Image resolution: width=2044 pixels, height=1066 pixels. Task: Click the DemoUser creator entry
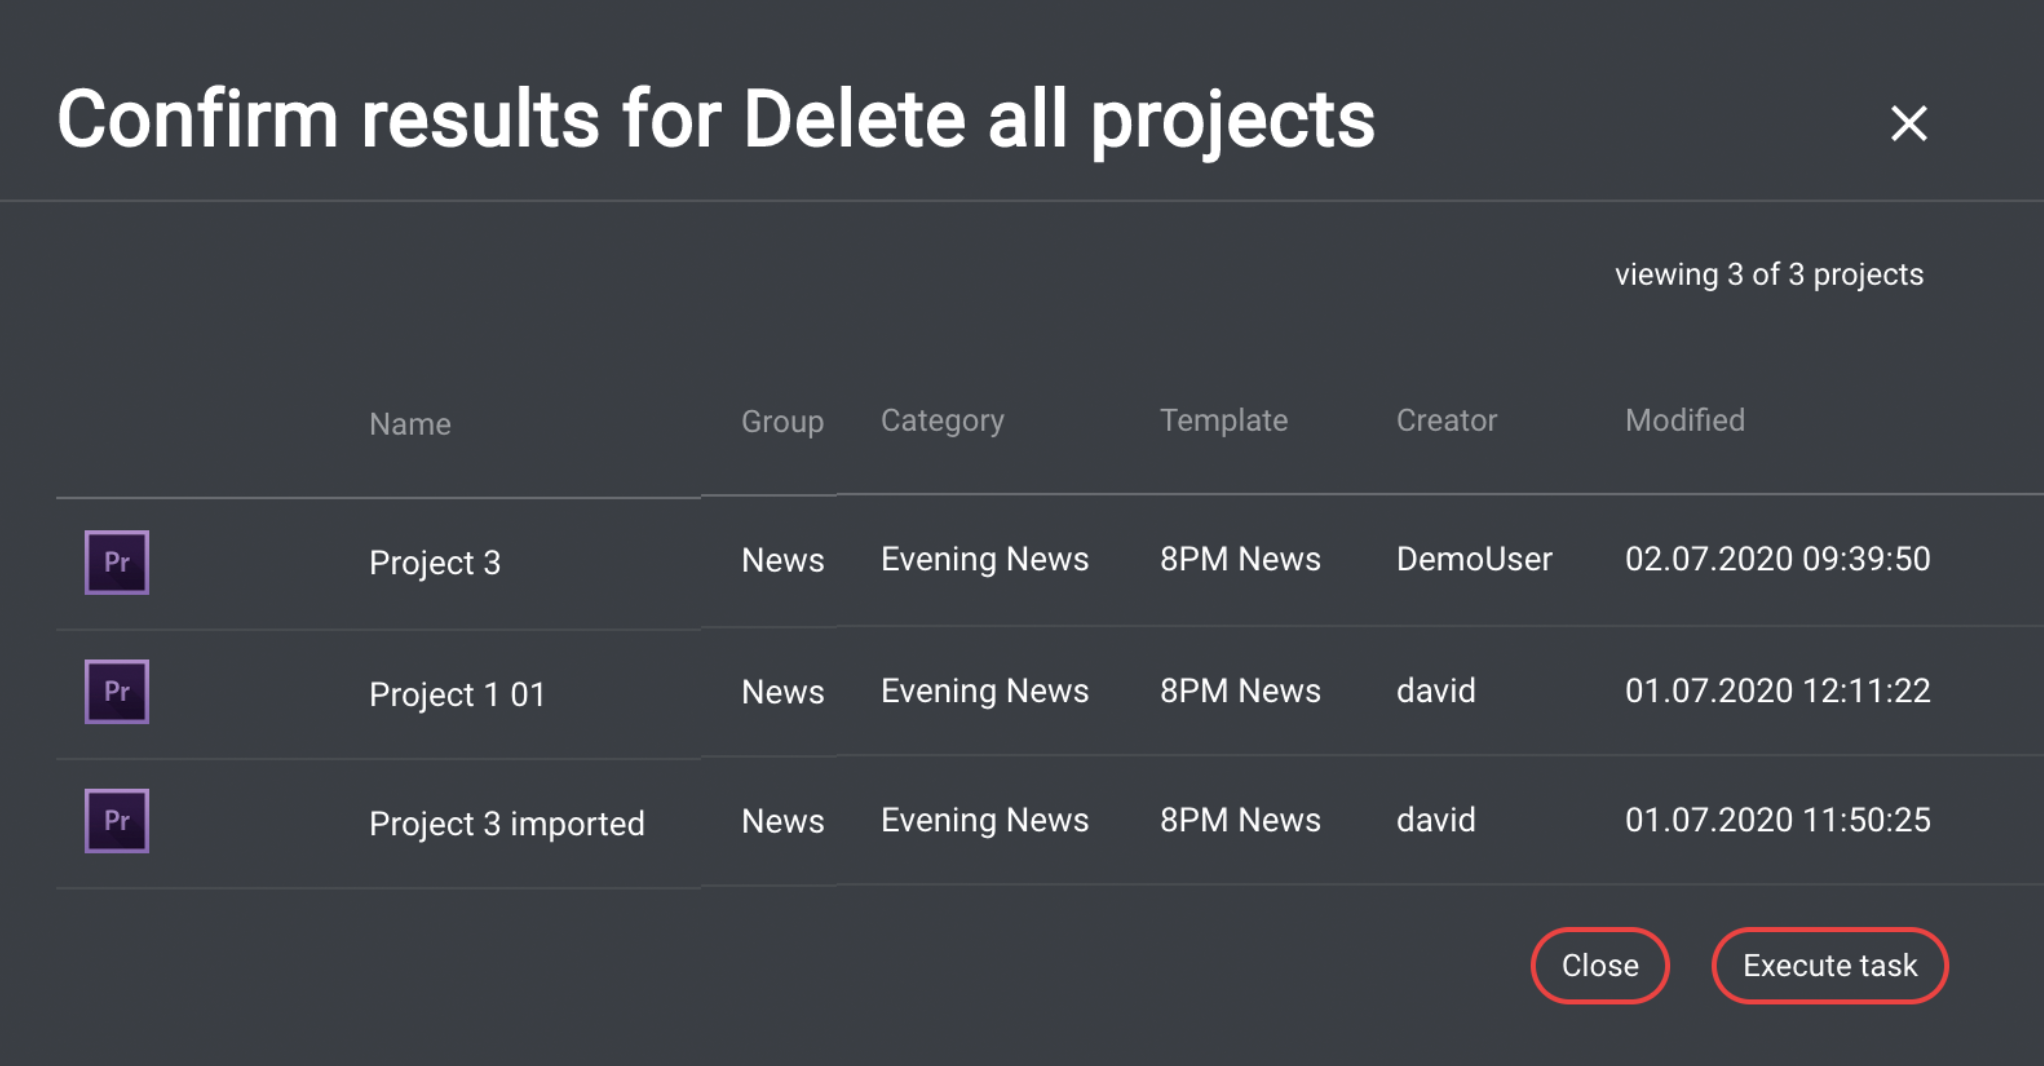[x=1474, y=559]
